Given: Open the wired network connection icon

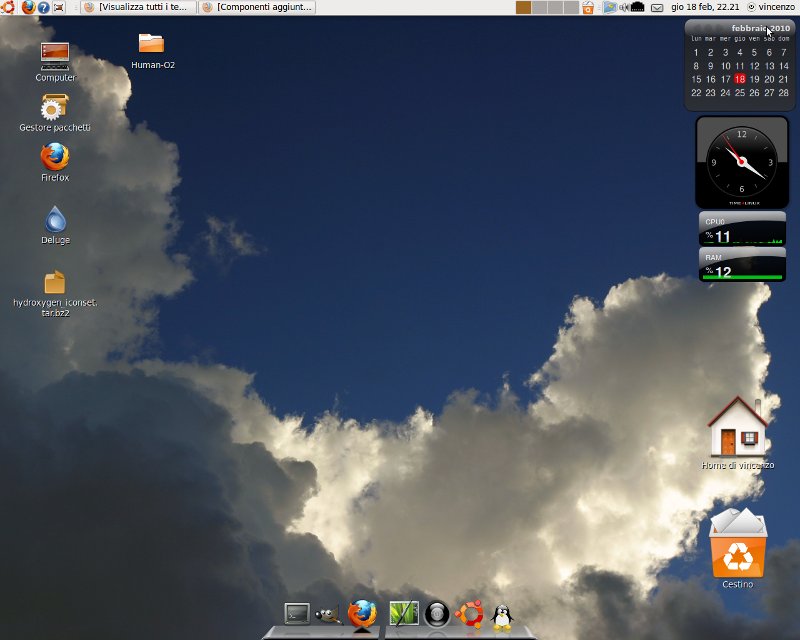Looking at the screenshot, I should pos(638,7).
